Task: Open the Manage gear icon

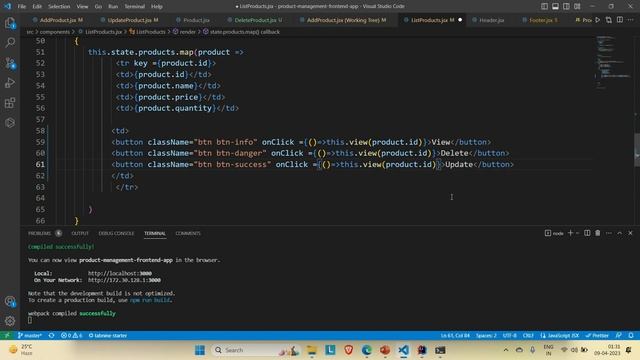Action: click(10, 321)
